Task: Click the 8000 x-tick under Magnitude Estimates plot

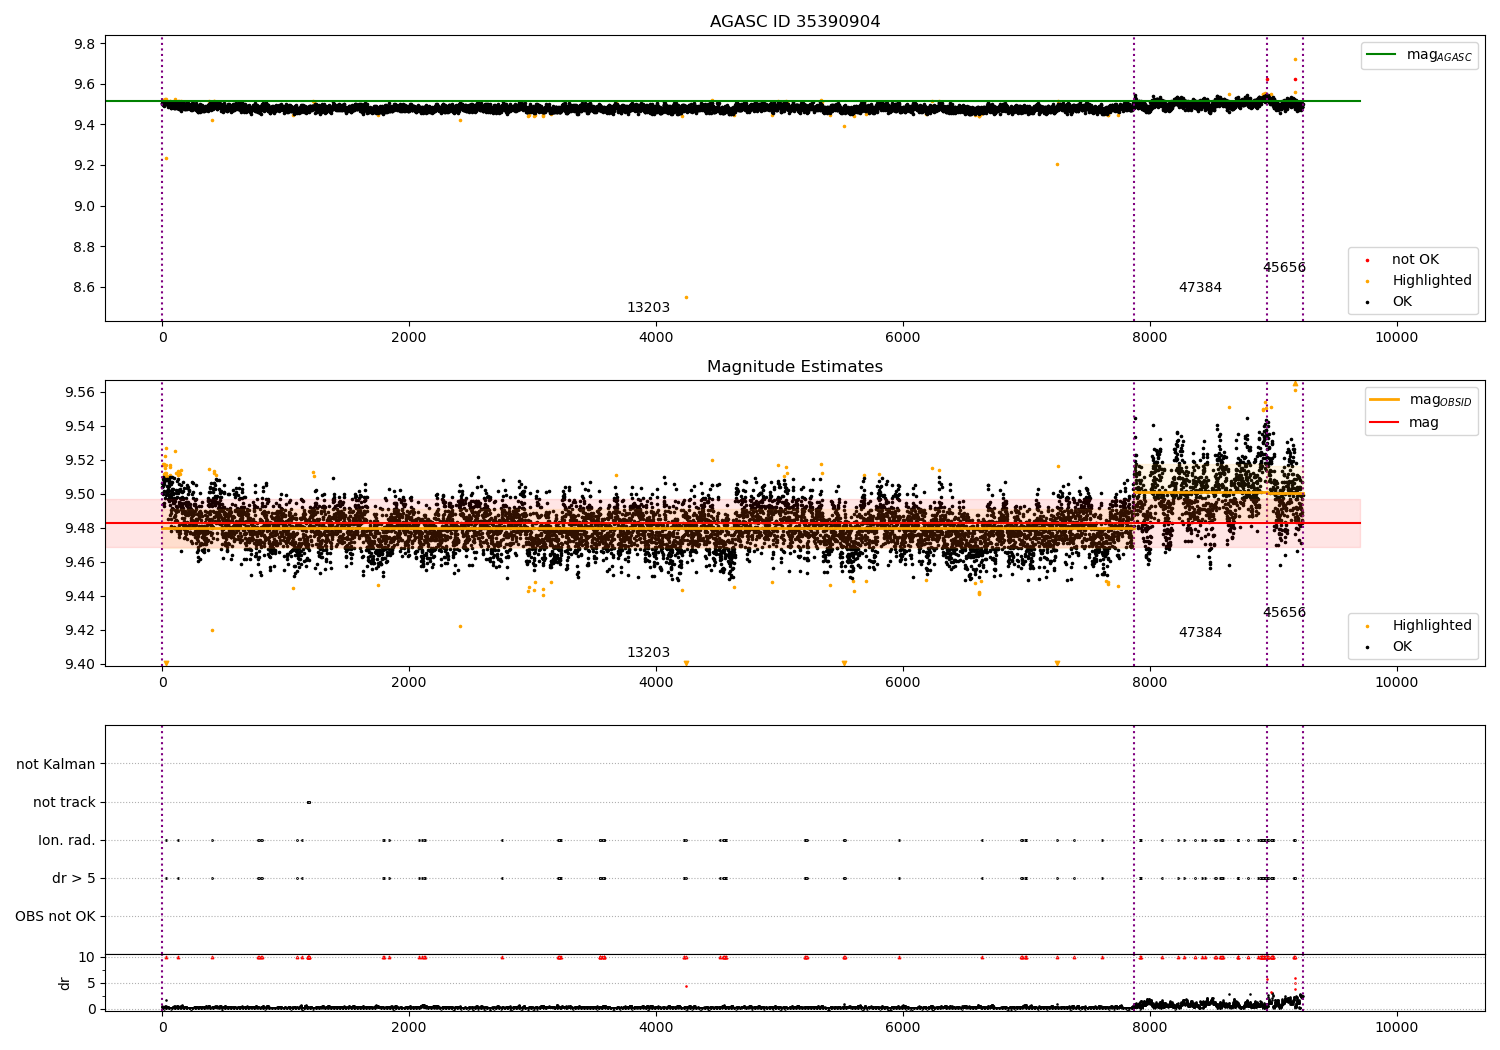Action: (x=1150, y=682)
